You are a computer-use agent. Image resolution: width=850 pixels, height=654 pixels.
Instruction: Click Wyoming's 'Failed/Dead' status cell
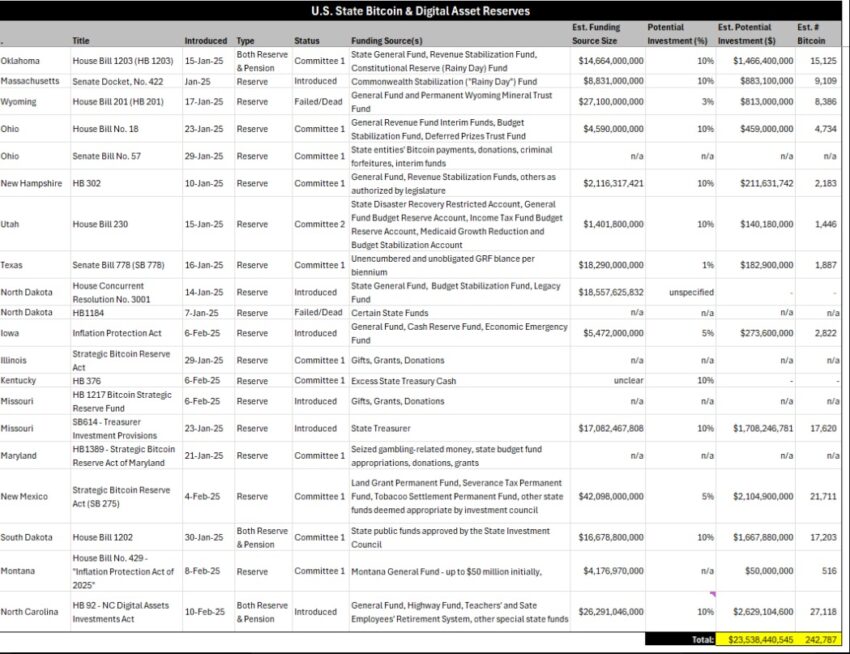coord(320,101)
